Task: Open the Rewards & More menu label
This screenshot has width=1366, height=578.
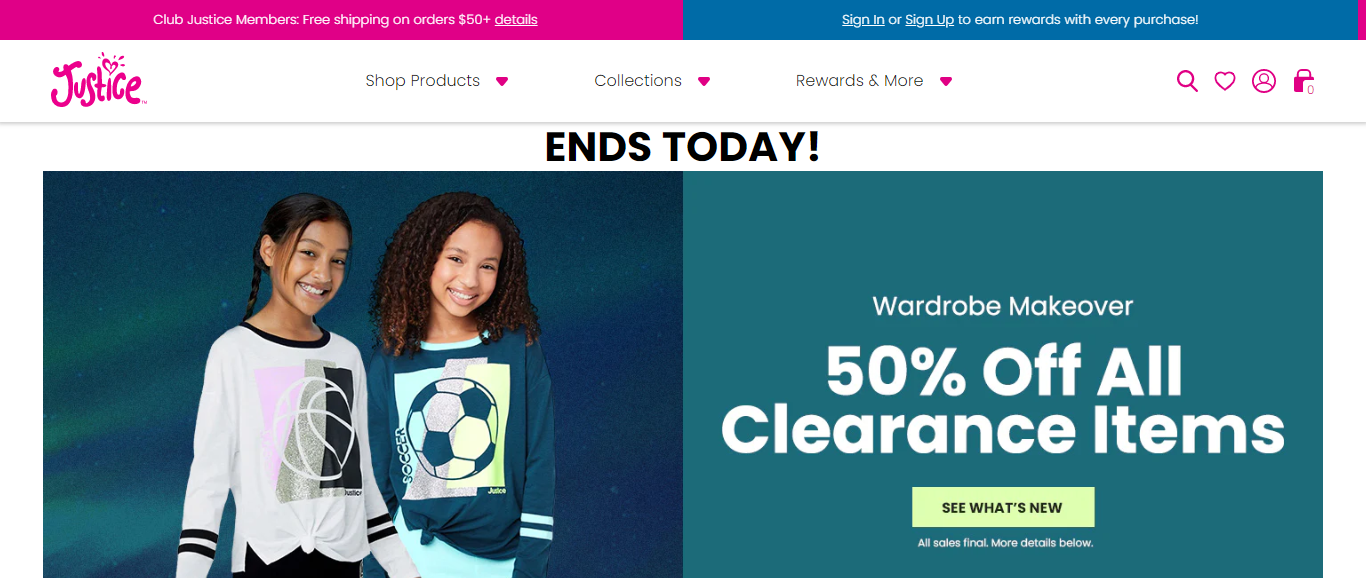Action: [859, 81]
